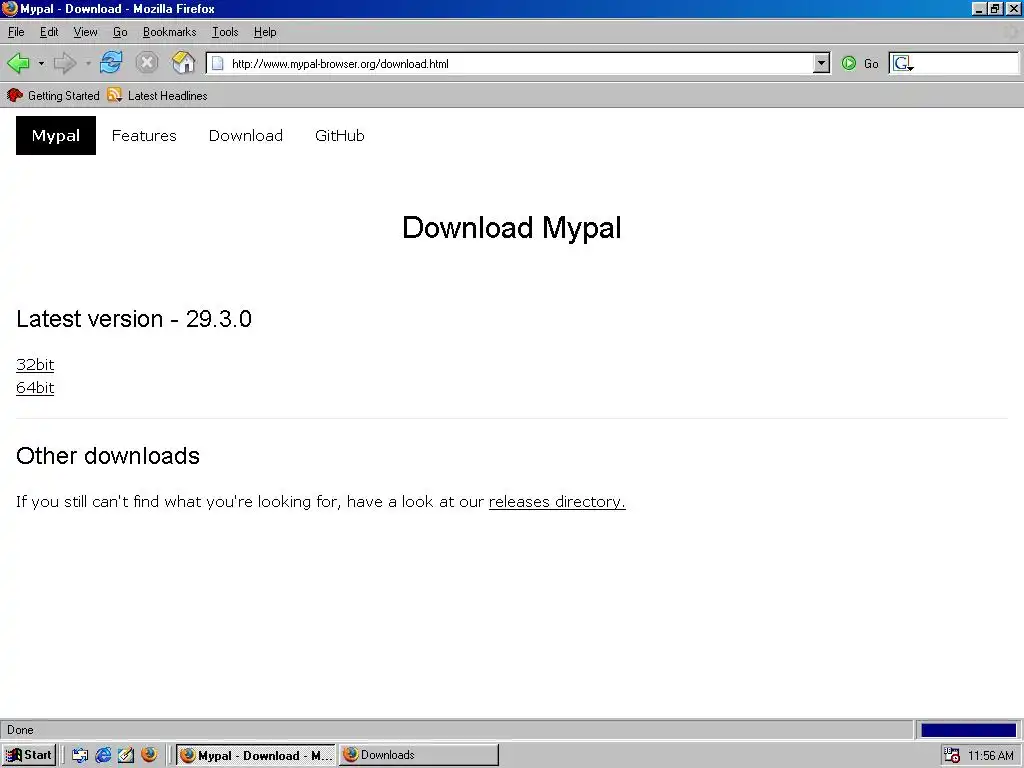This screenshot has width=1024, height=768.
Task: Open the Getting Started bookmark
Action: click(x=54, y=95)
